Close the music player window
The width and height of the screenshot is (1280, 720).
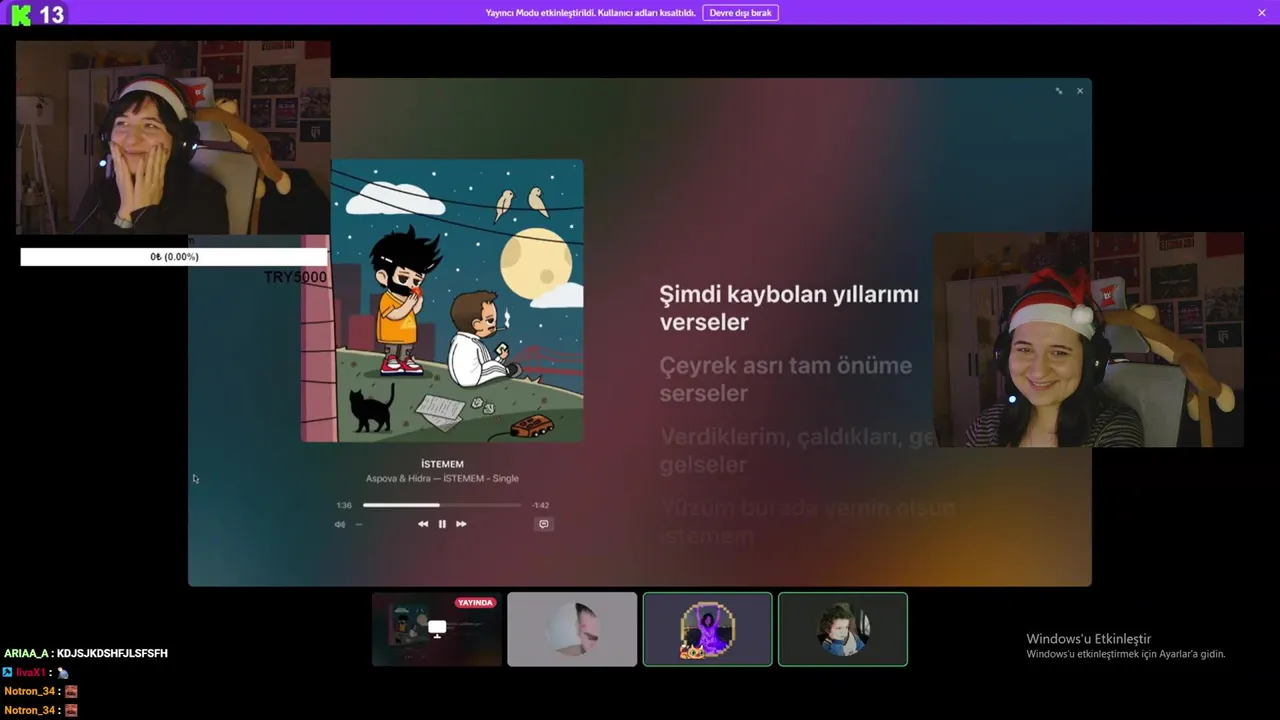pyautogui.click(x=1080, y=91)
